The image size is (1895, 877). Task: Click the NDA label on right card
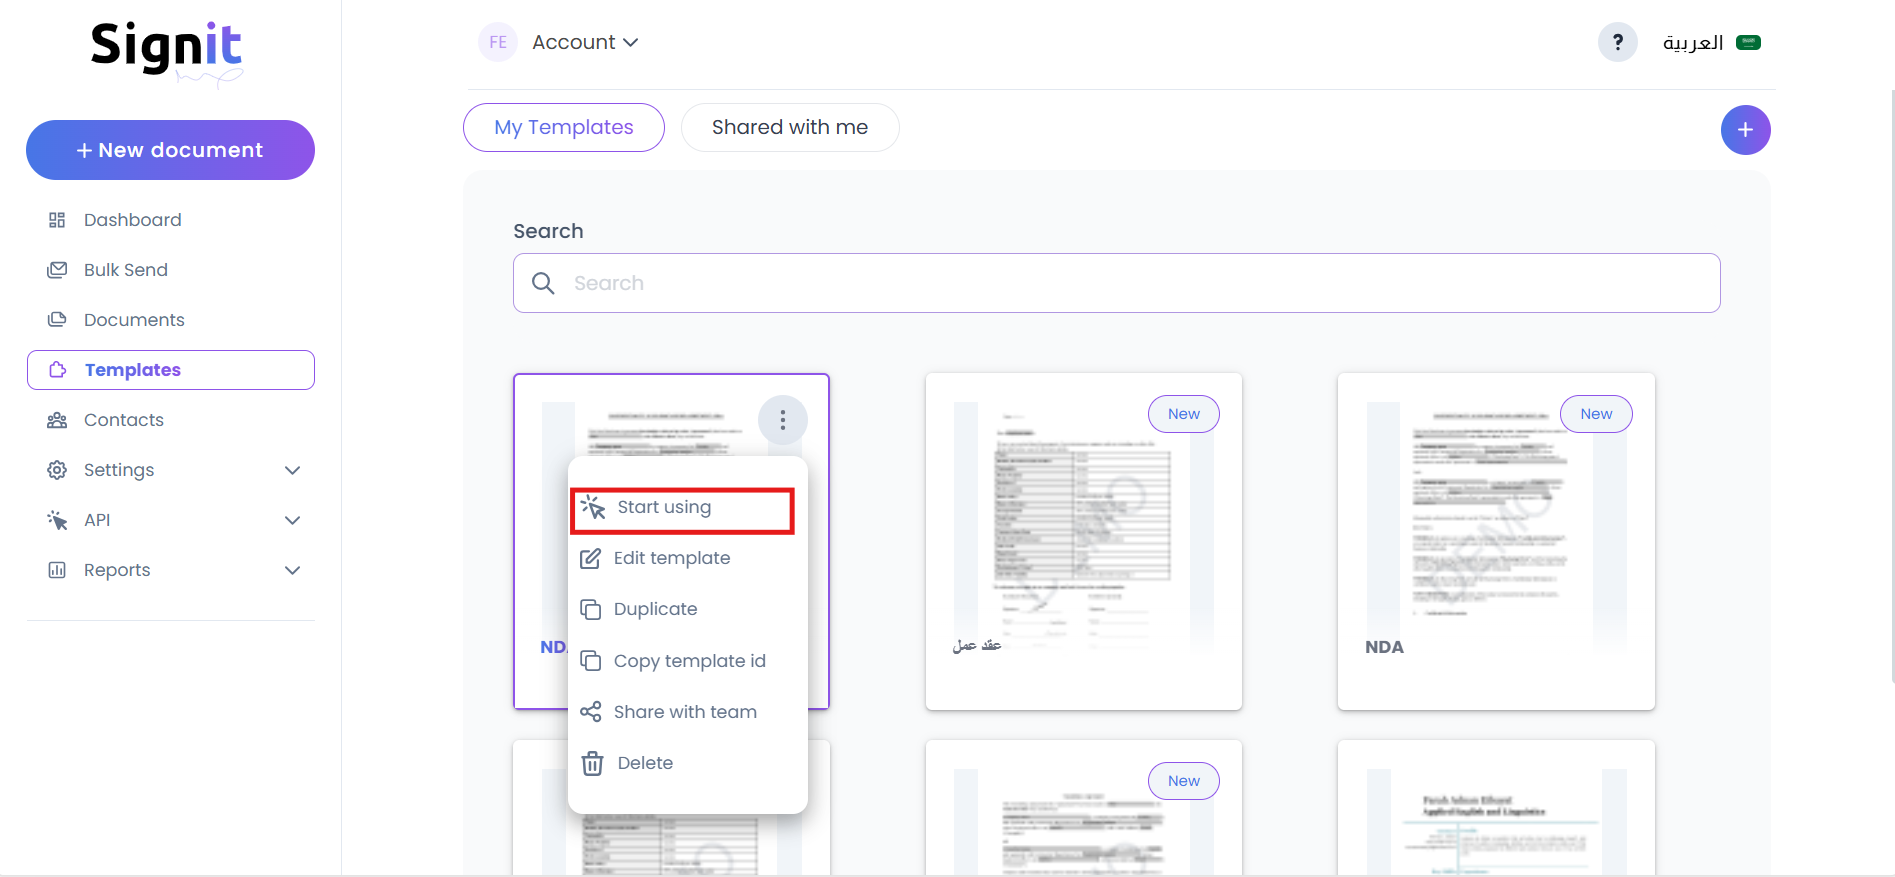pyautogui.click(x=1384, y=647)
